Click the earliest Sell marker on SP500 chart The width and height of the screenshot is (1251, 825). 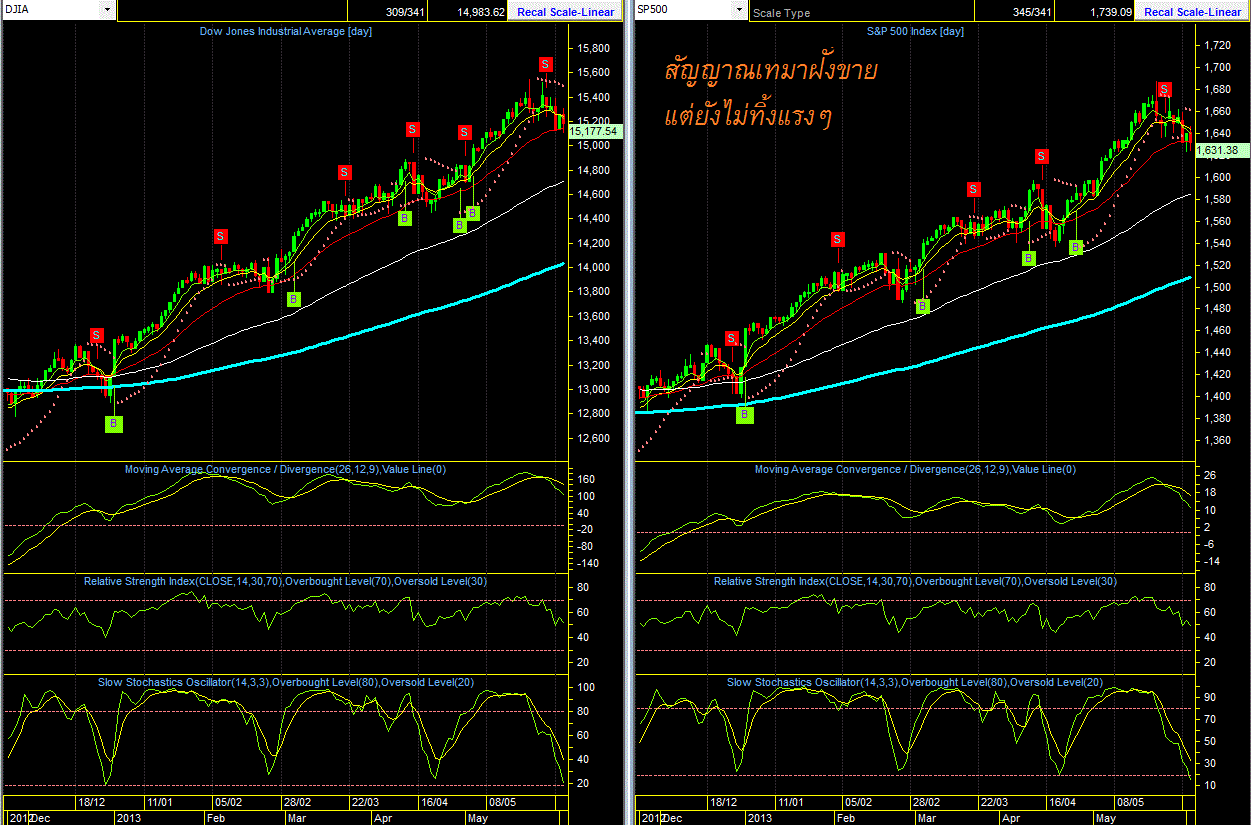point(731,338)
